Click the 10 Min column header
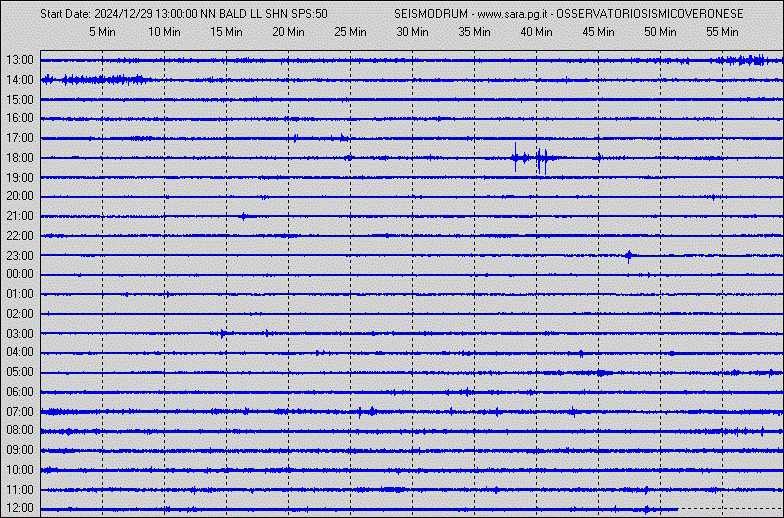 click(164, 32)
